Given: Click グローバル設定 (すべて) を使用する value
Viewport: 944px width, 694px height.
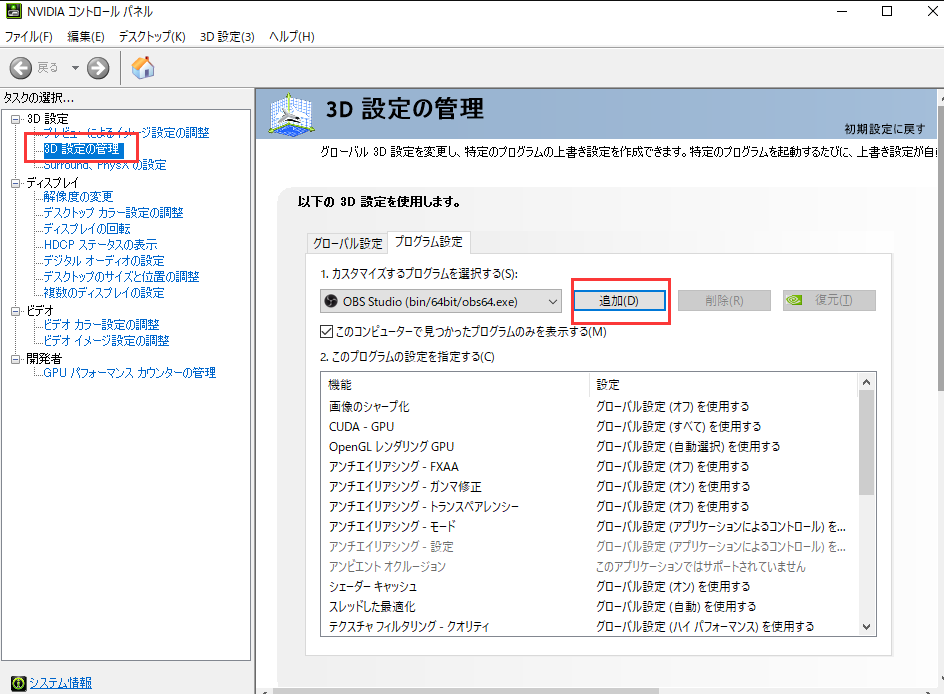Looking at the screenshot, I should pos(678,427).
